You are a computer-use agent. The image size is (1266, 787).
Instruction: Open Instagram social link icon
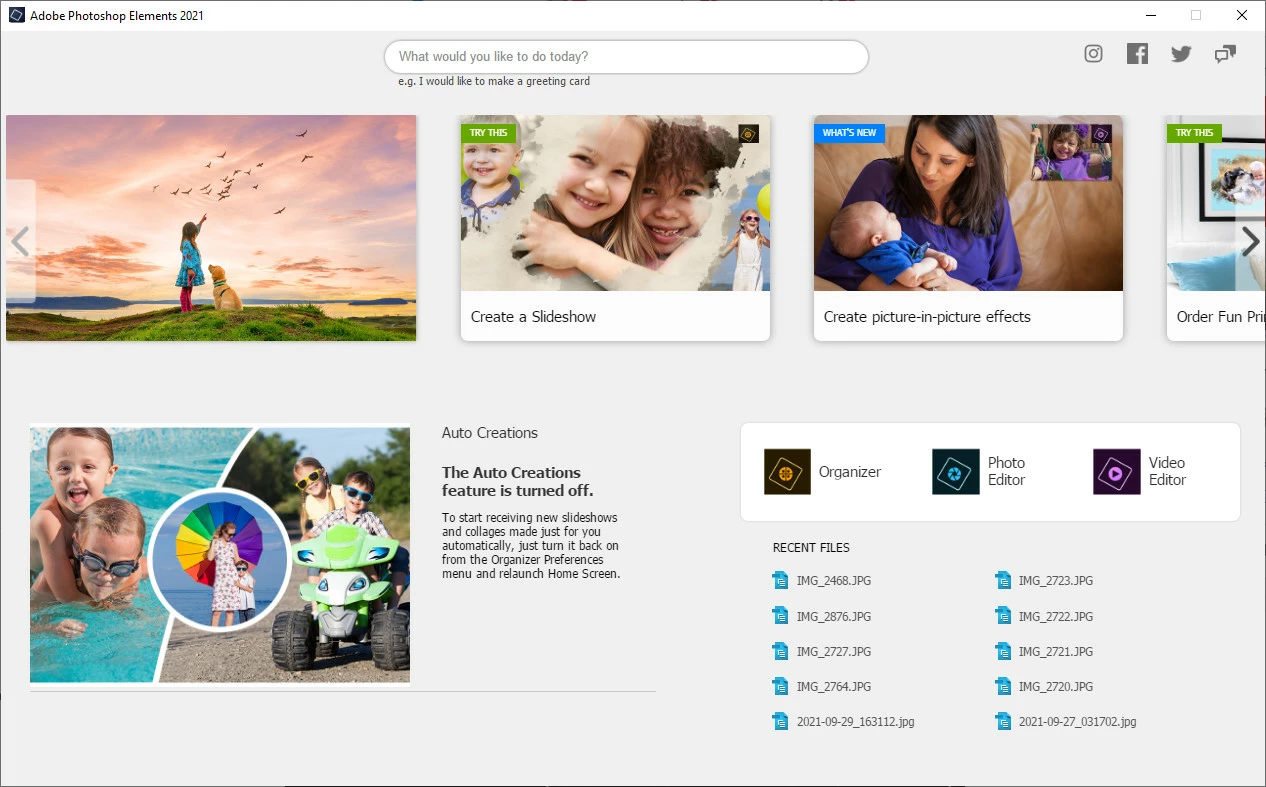pyautogui.click(x=1093, y=54)
